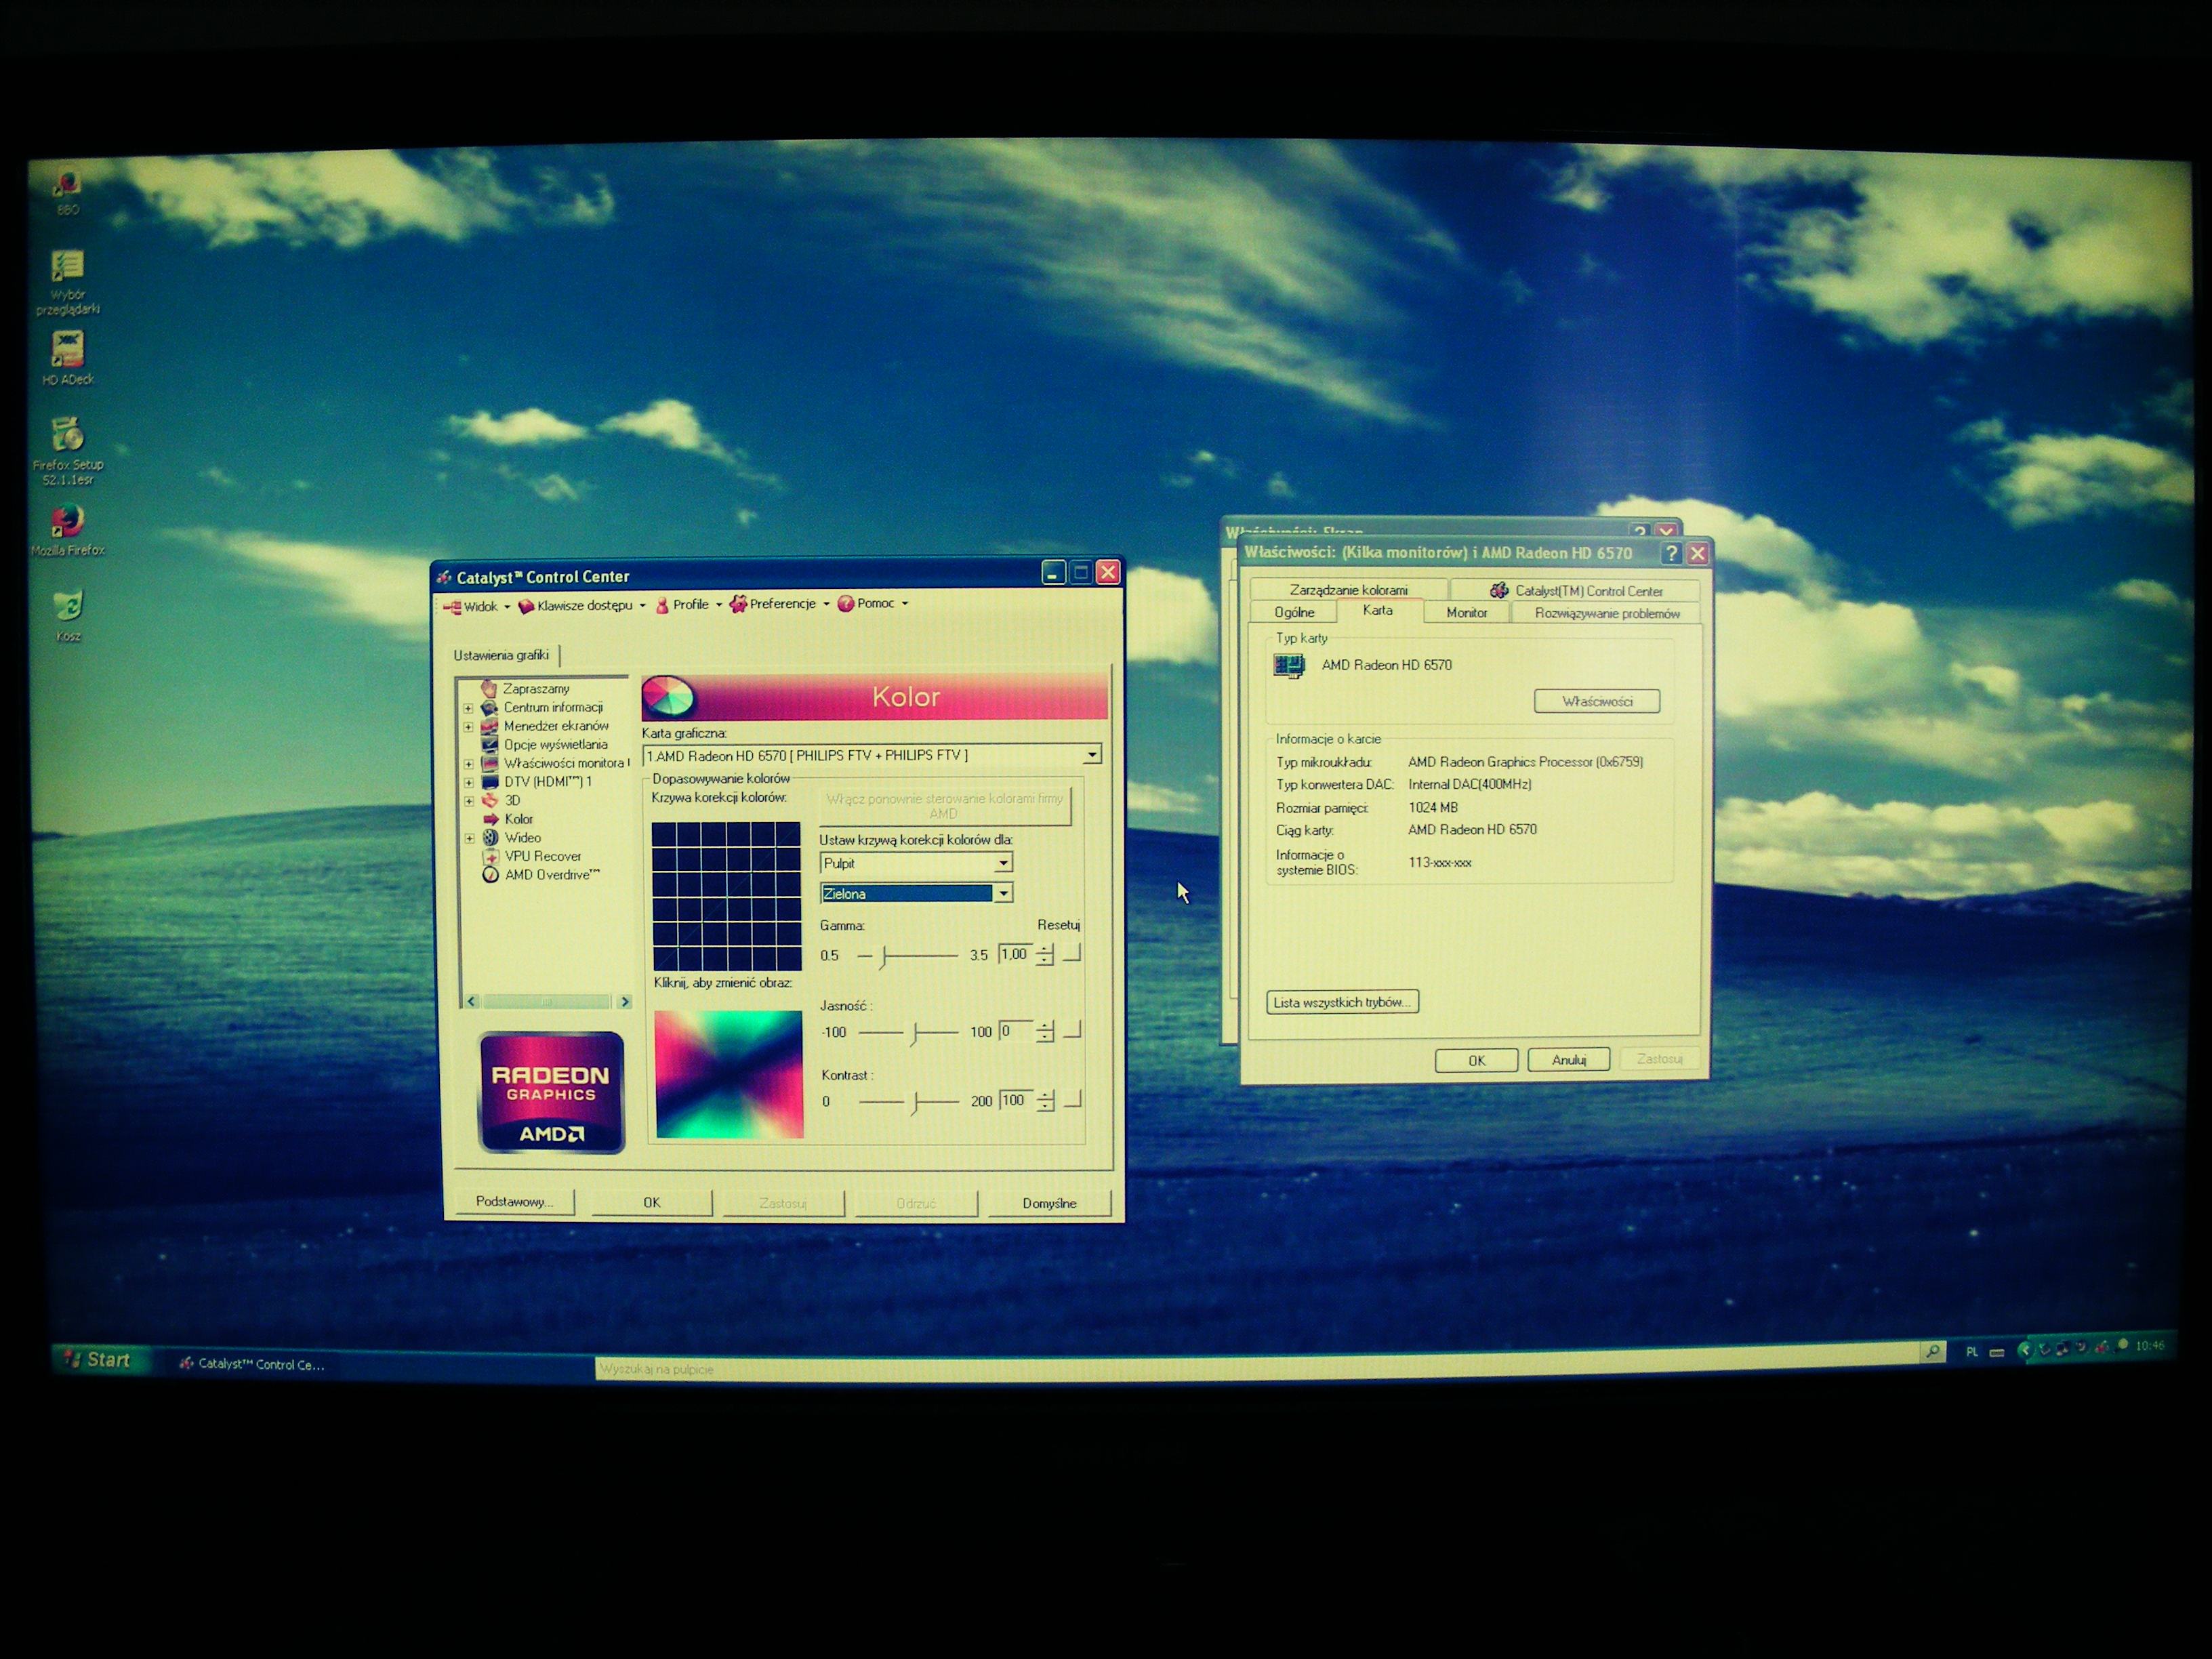Open the Preferencje menu
Viewport: 2212px width, 1659px height.
pos(780,604)
